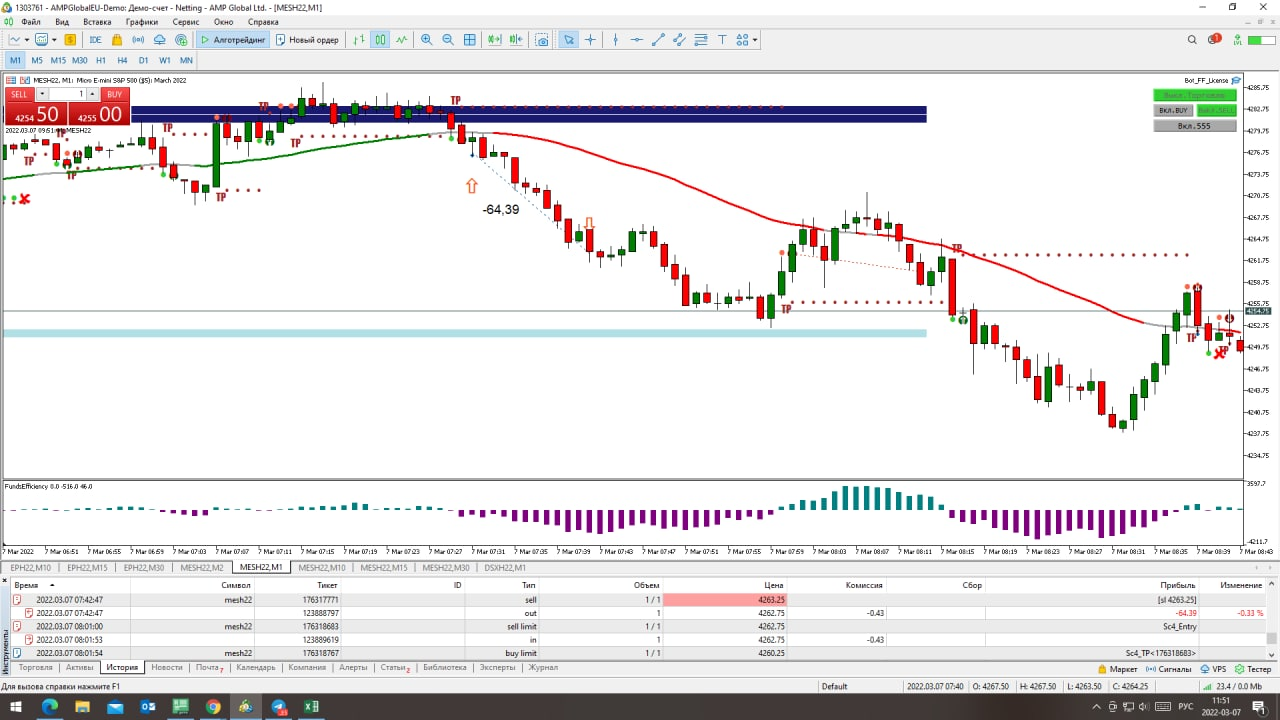Tile chart windows with grid icon
Image resolution: width=1280 pixels, height=720 pixels.
coord(470,40)
